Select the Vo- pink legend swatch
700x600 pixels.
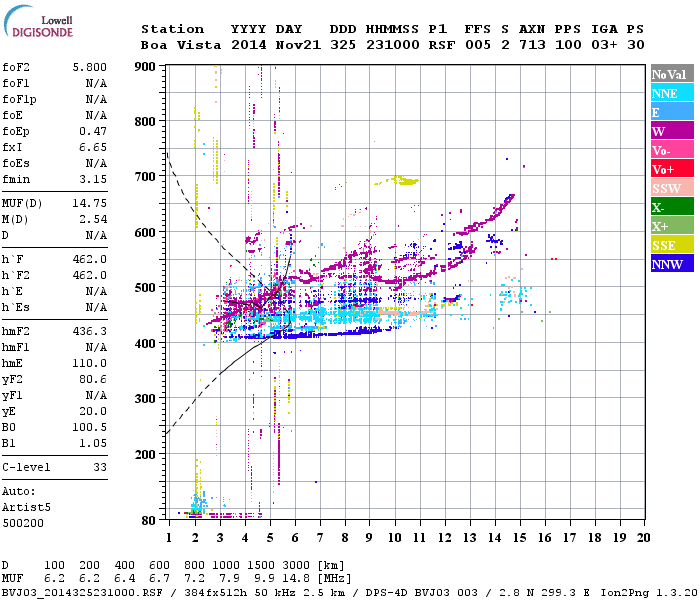pyautogui.click(x=672, y=150)
